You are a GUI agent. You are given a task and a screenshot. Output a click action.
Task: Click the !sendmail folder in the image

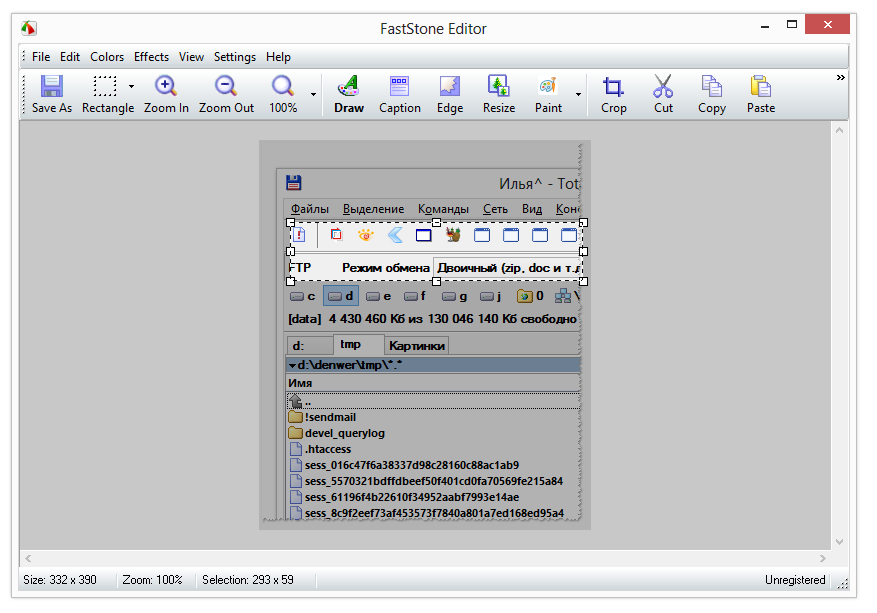tap(322, 417)
